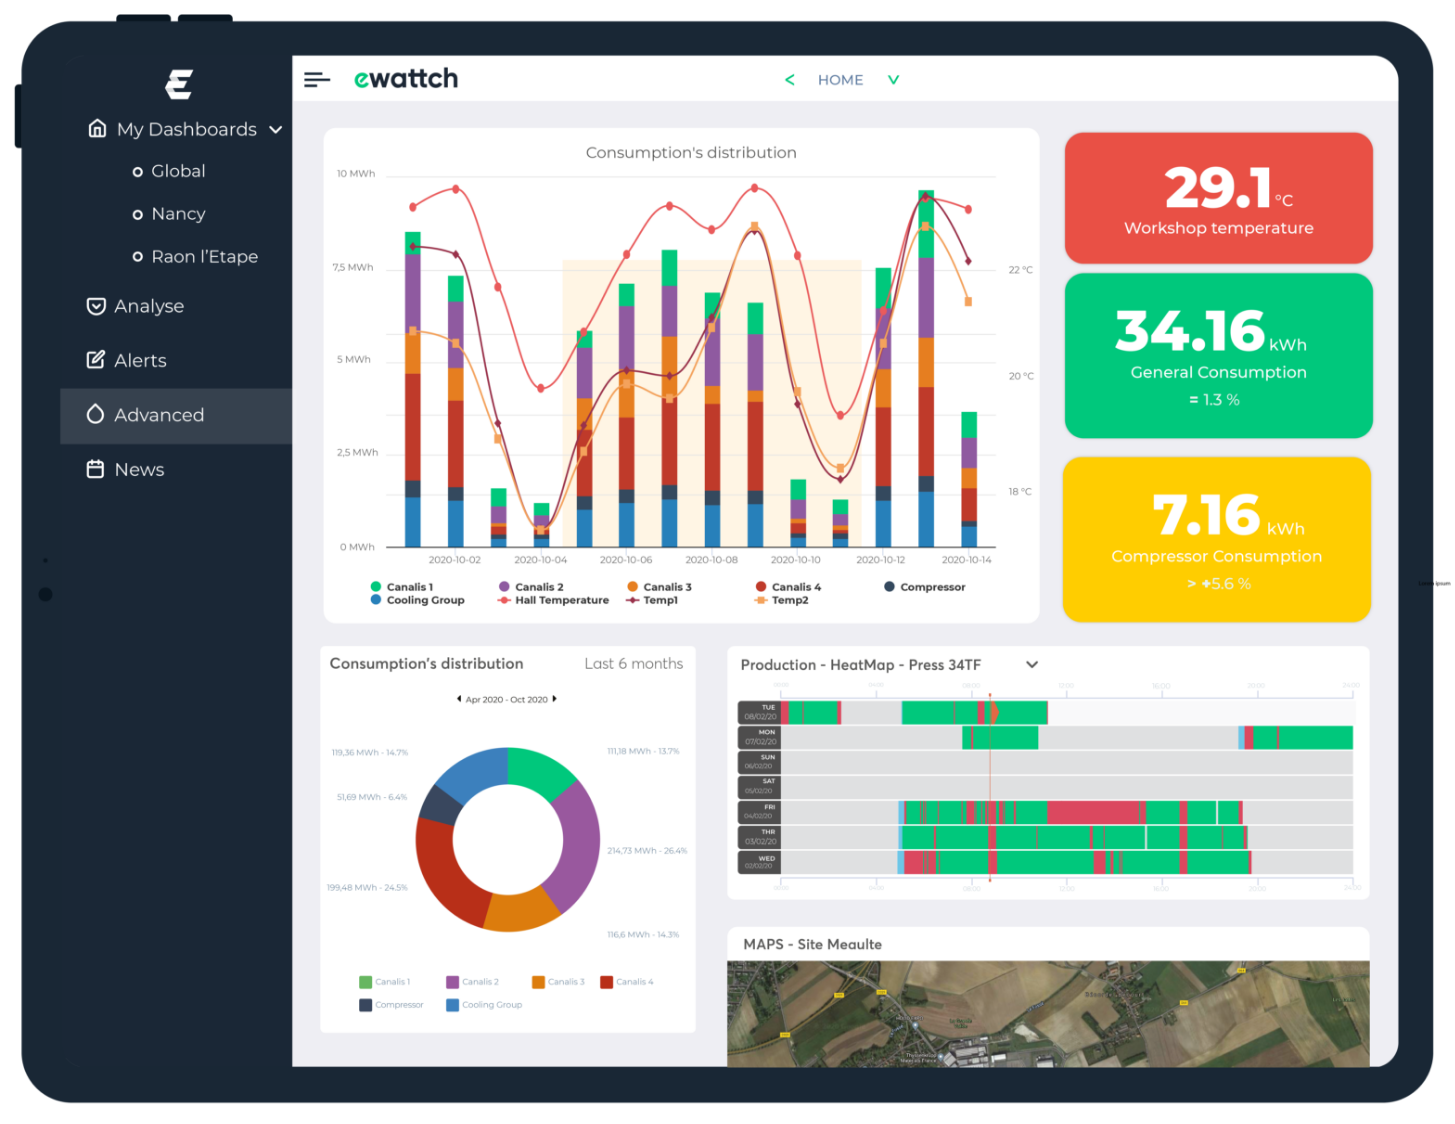Click the ewattch logo in header
The height and width of the screenshot is (1124, 1455).
(406, 79)
